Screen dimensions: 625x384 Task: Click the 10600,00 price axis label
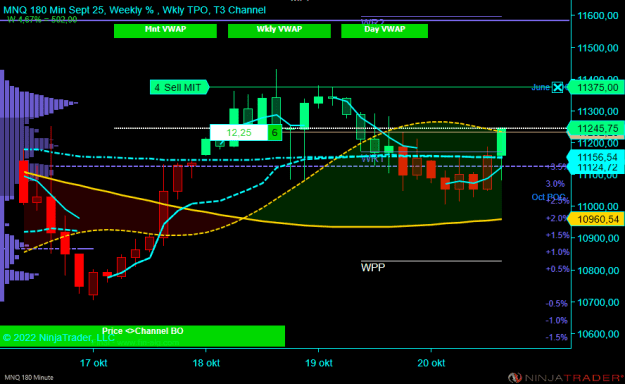[598, 334]
